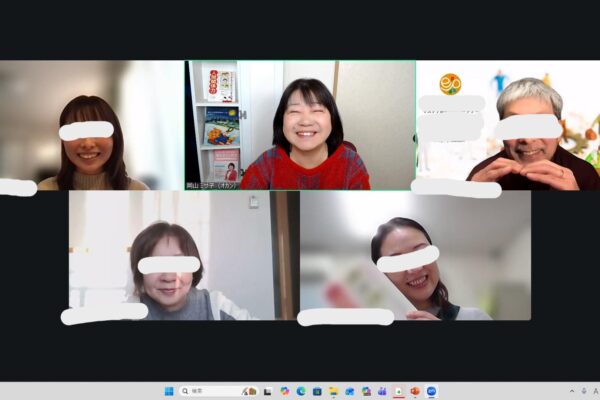The image size is (600, 400).
Task: Open the Windows Start menu
Action: 168,391
